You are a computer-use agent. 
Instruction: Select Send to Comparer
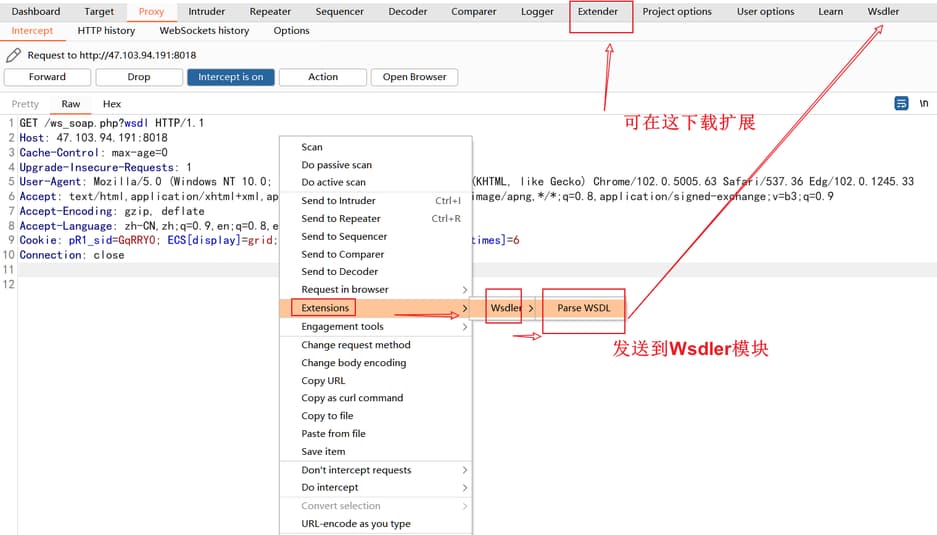click(x=376, y=255)
